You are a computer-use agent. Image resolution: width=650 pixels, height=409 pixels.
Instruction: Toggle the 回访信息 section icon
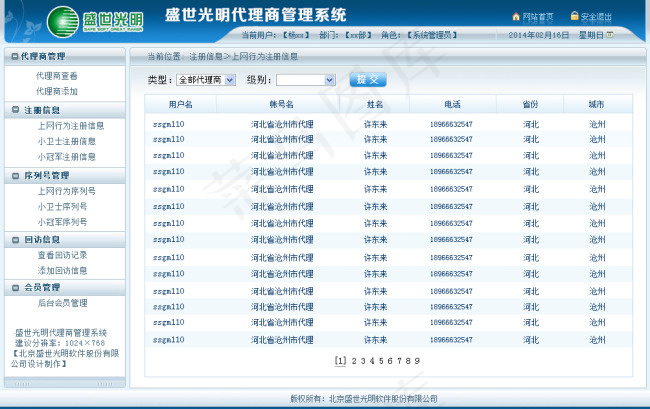pos(15,240)
